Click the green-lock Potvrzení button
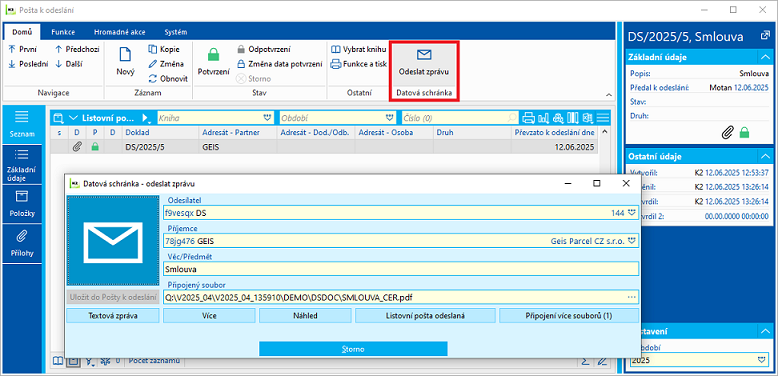Viewport: 778px width, 376px height. pos(213,63)
